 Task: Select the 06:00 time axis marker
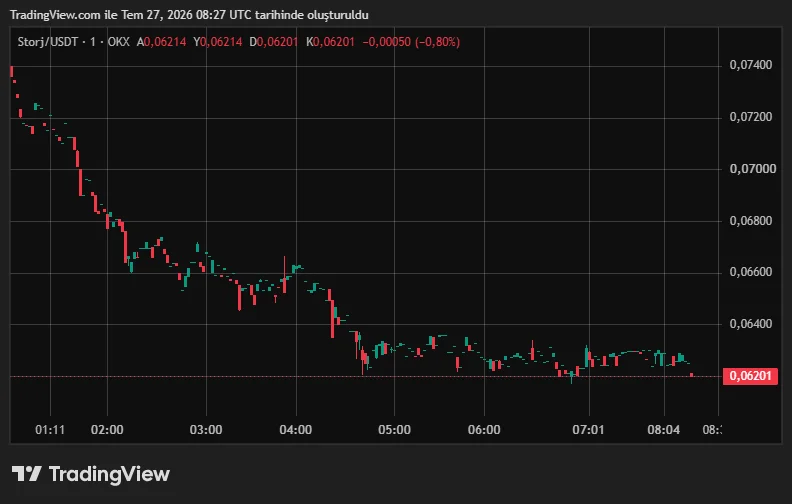(484, 430)
